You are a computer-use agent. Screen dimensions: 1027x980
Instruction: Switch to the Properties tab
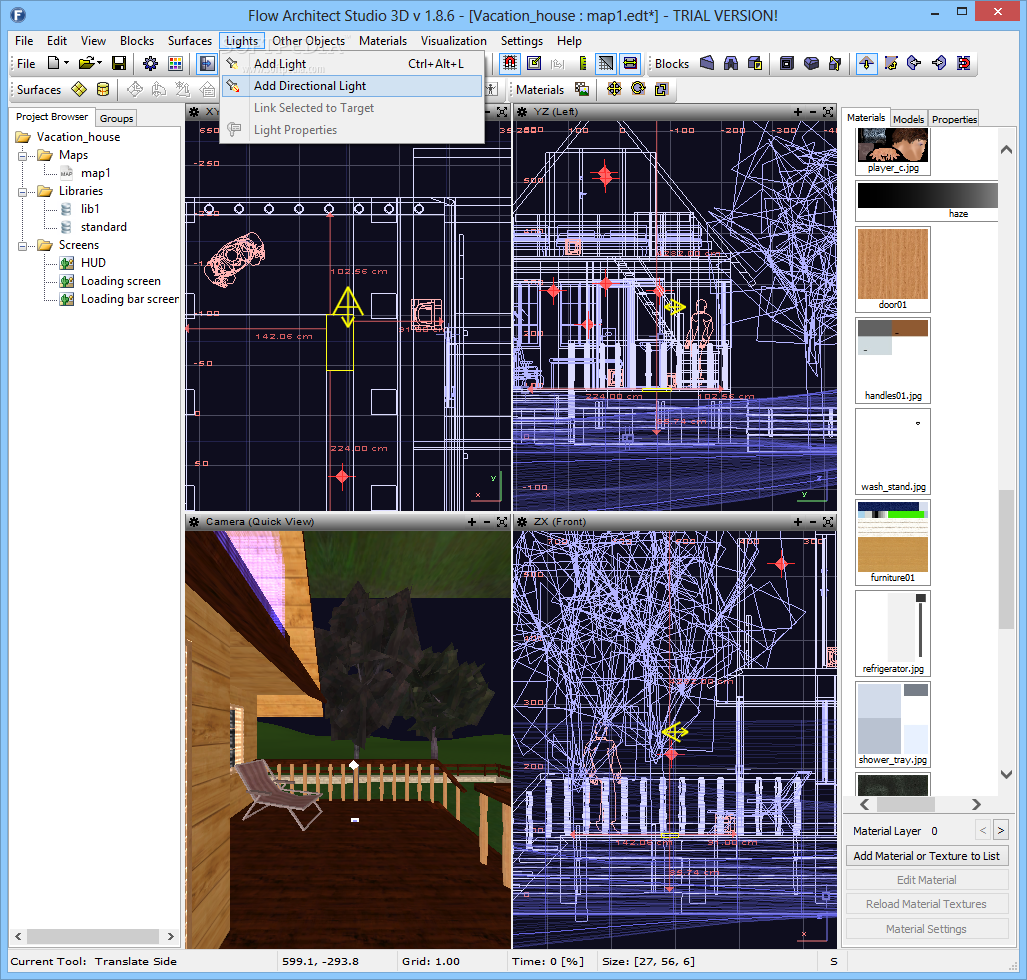point(954,119)
